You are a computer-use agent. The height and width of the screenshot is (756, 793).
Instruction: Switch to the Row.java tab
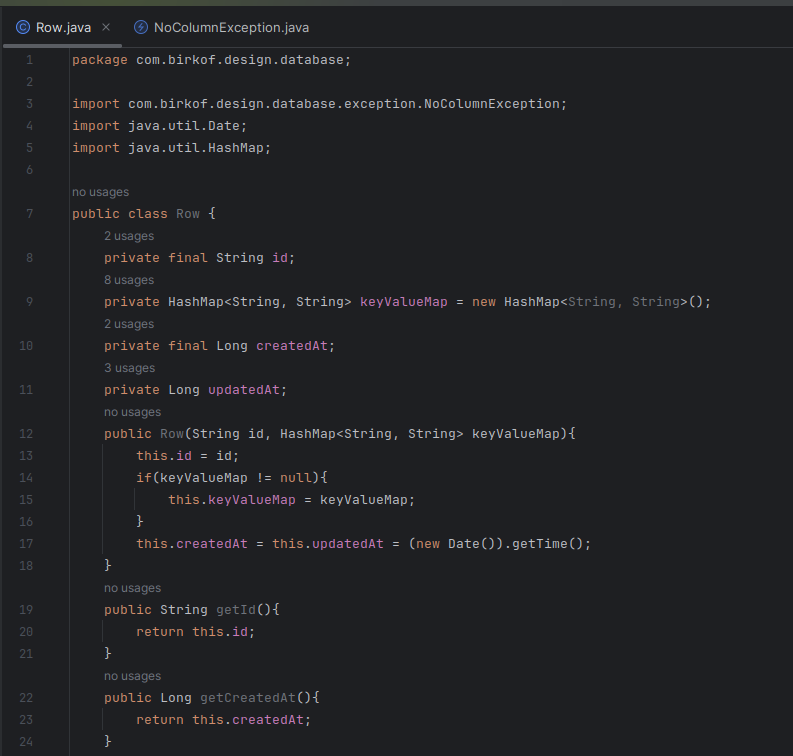point(63,27)
